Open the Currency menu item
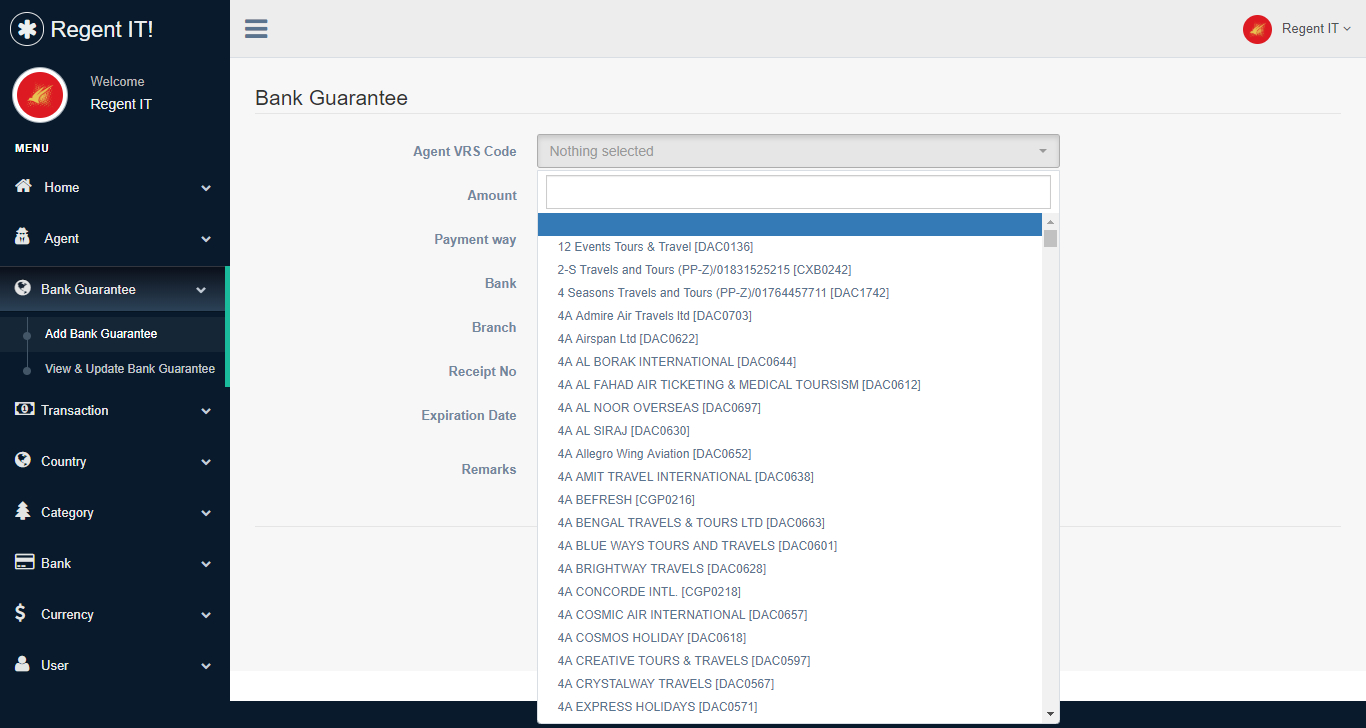1366x728 pixels. (115, 614)
